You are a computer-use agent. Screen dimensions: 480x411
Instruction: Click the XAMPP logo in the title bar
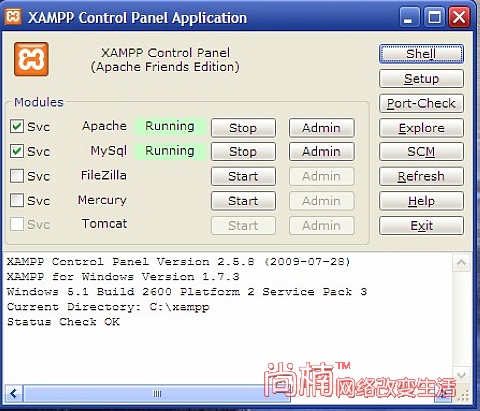[13, 16]
